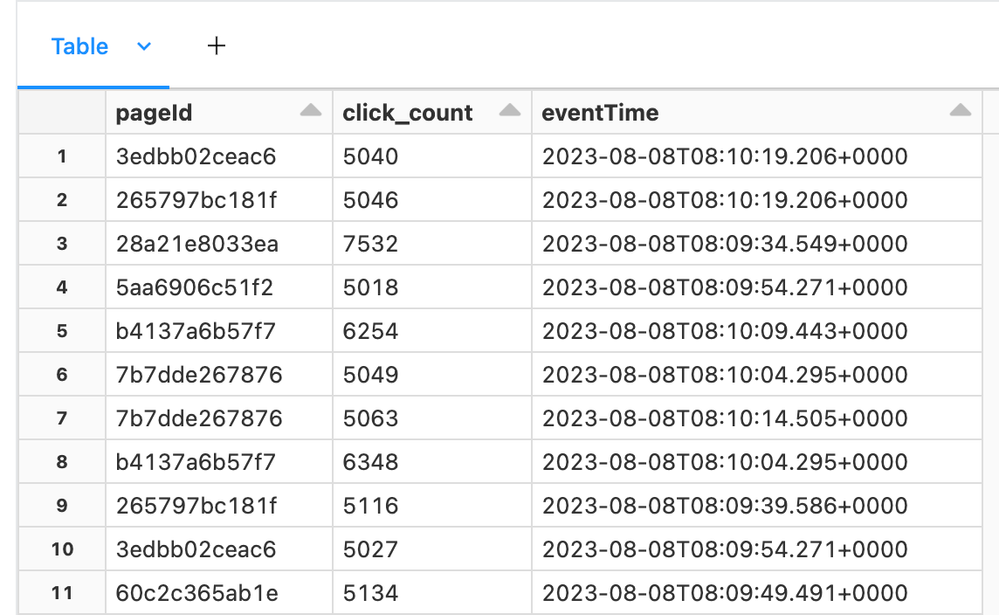Select row number 5
The image size is (999, 615).
[62, 331]
